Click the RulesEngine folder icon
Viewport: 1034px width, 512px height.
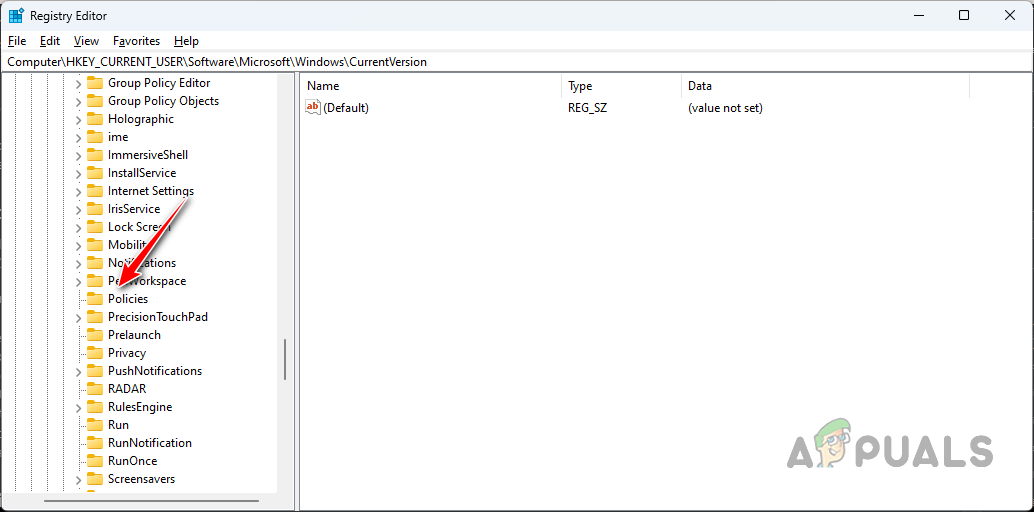tap(96, 406)
